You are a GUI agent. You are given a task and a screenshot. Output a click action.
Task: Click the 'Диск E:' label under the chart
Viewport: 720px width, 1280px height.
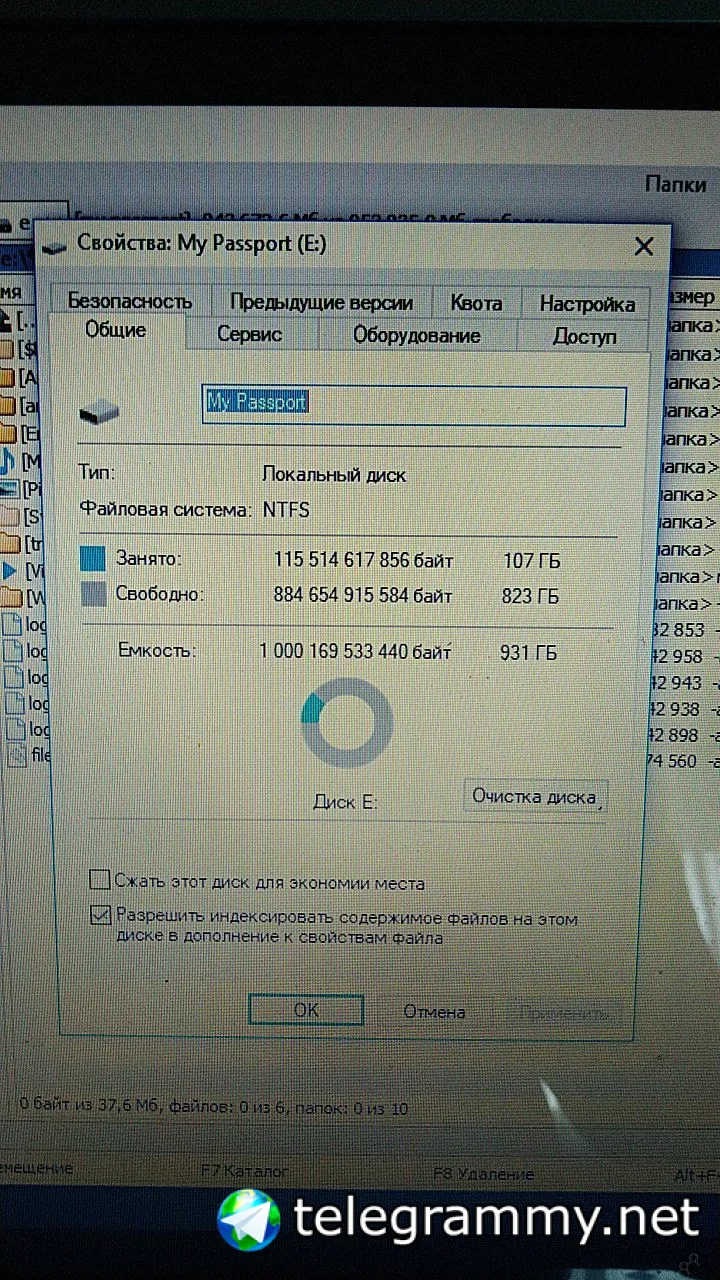pyautogui.click(x=344, y=801)
